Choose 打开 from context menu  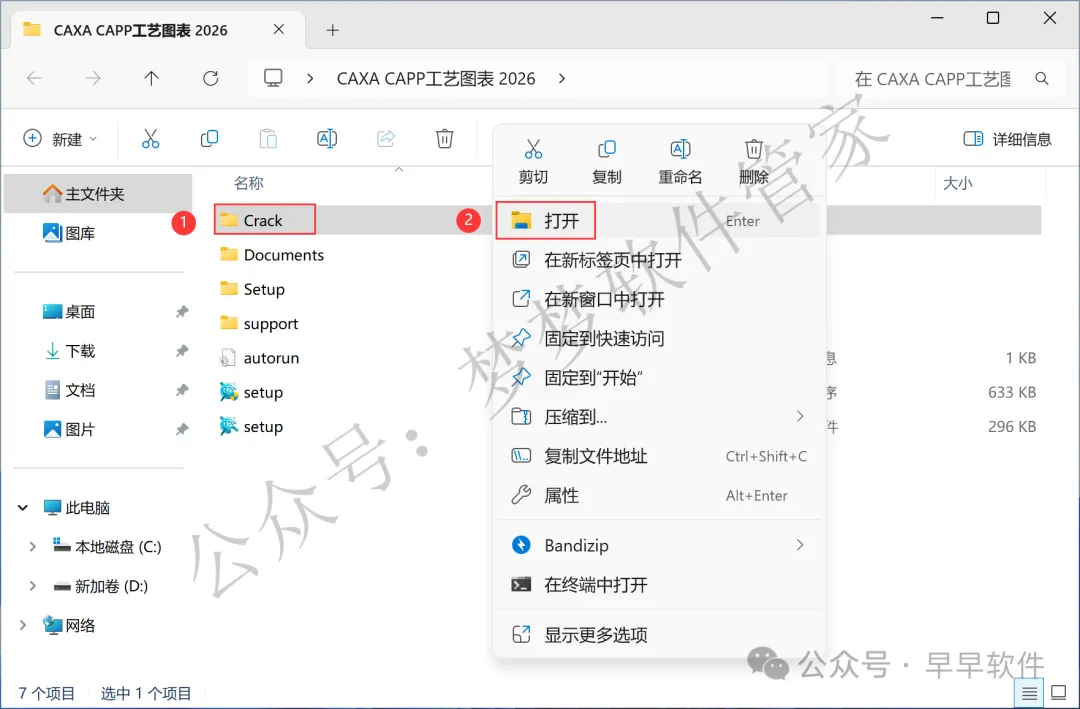[658, 220]
